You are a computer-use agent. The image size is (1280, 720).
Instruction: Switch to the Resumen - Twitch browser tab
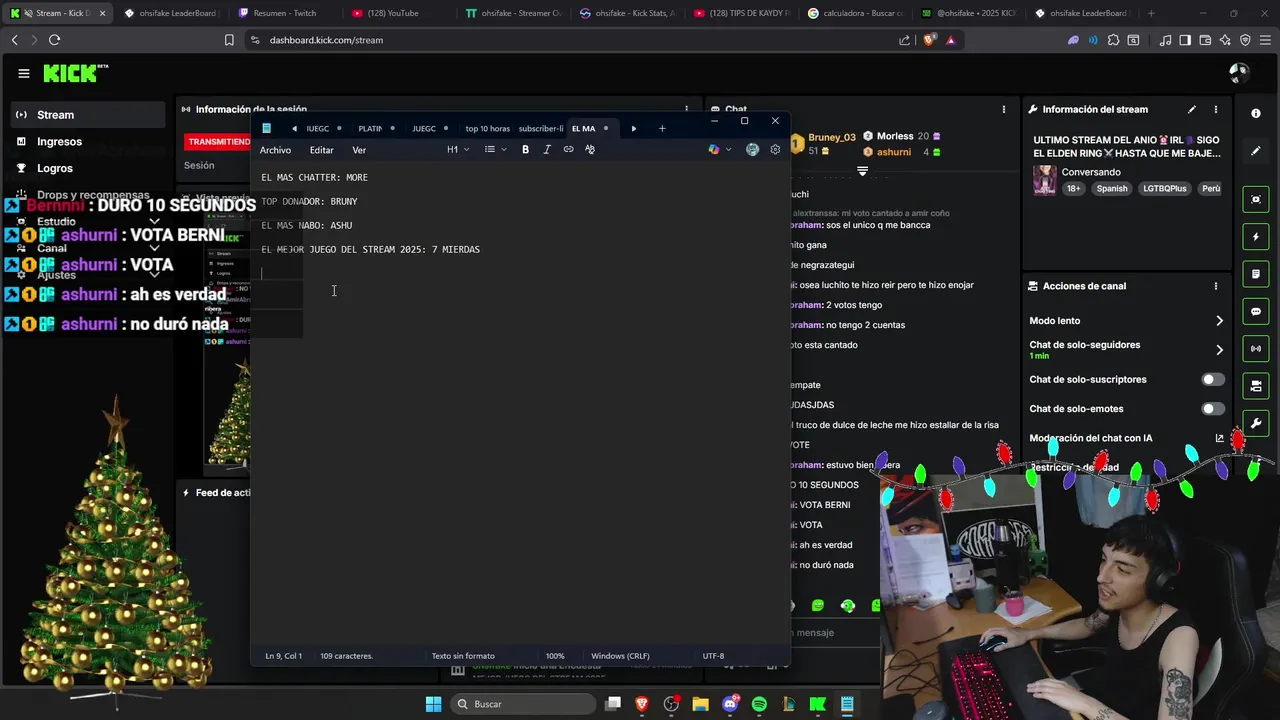pyautogui.click(x=283, y=13)
